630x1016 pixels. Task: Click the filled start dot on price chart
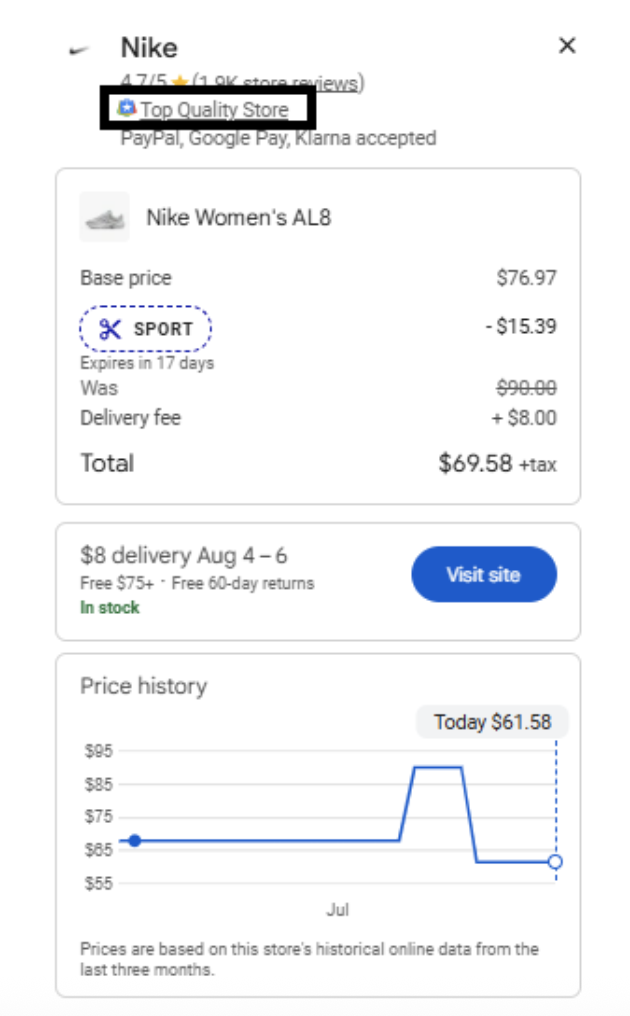[x=135, y=841]
